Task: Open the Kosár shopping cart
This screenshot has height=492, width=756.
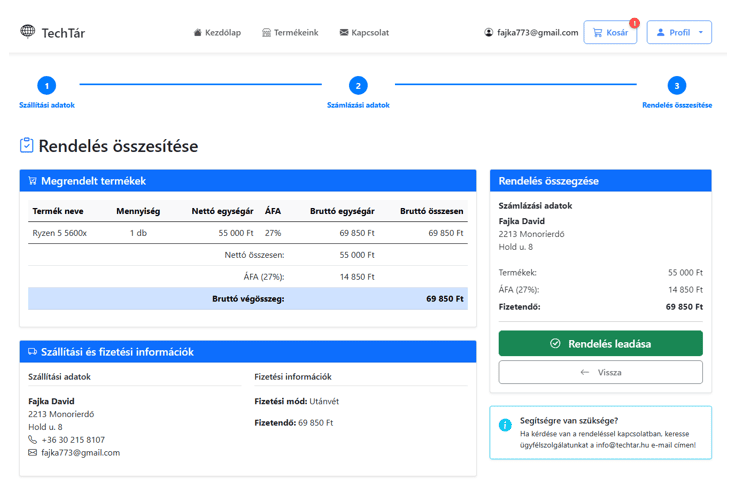Action: point(610,33)
